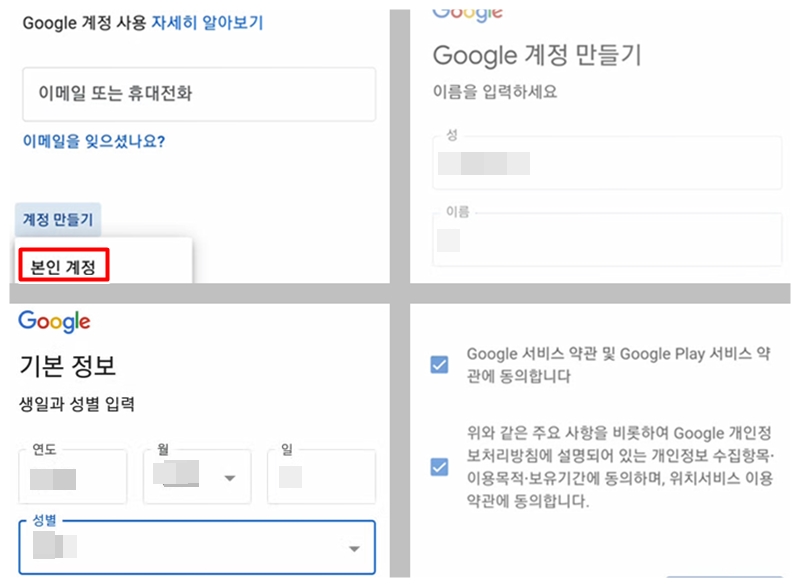The height and width of the screenshot is (587, 800).
Task: Open the 이메일을 잊으셨나요? link
Action: pyautogui.click(x=94, y=141)
